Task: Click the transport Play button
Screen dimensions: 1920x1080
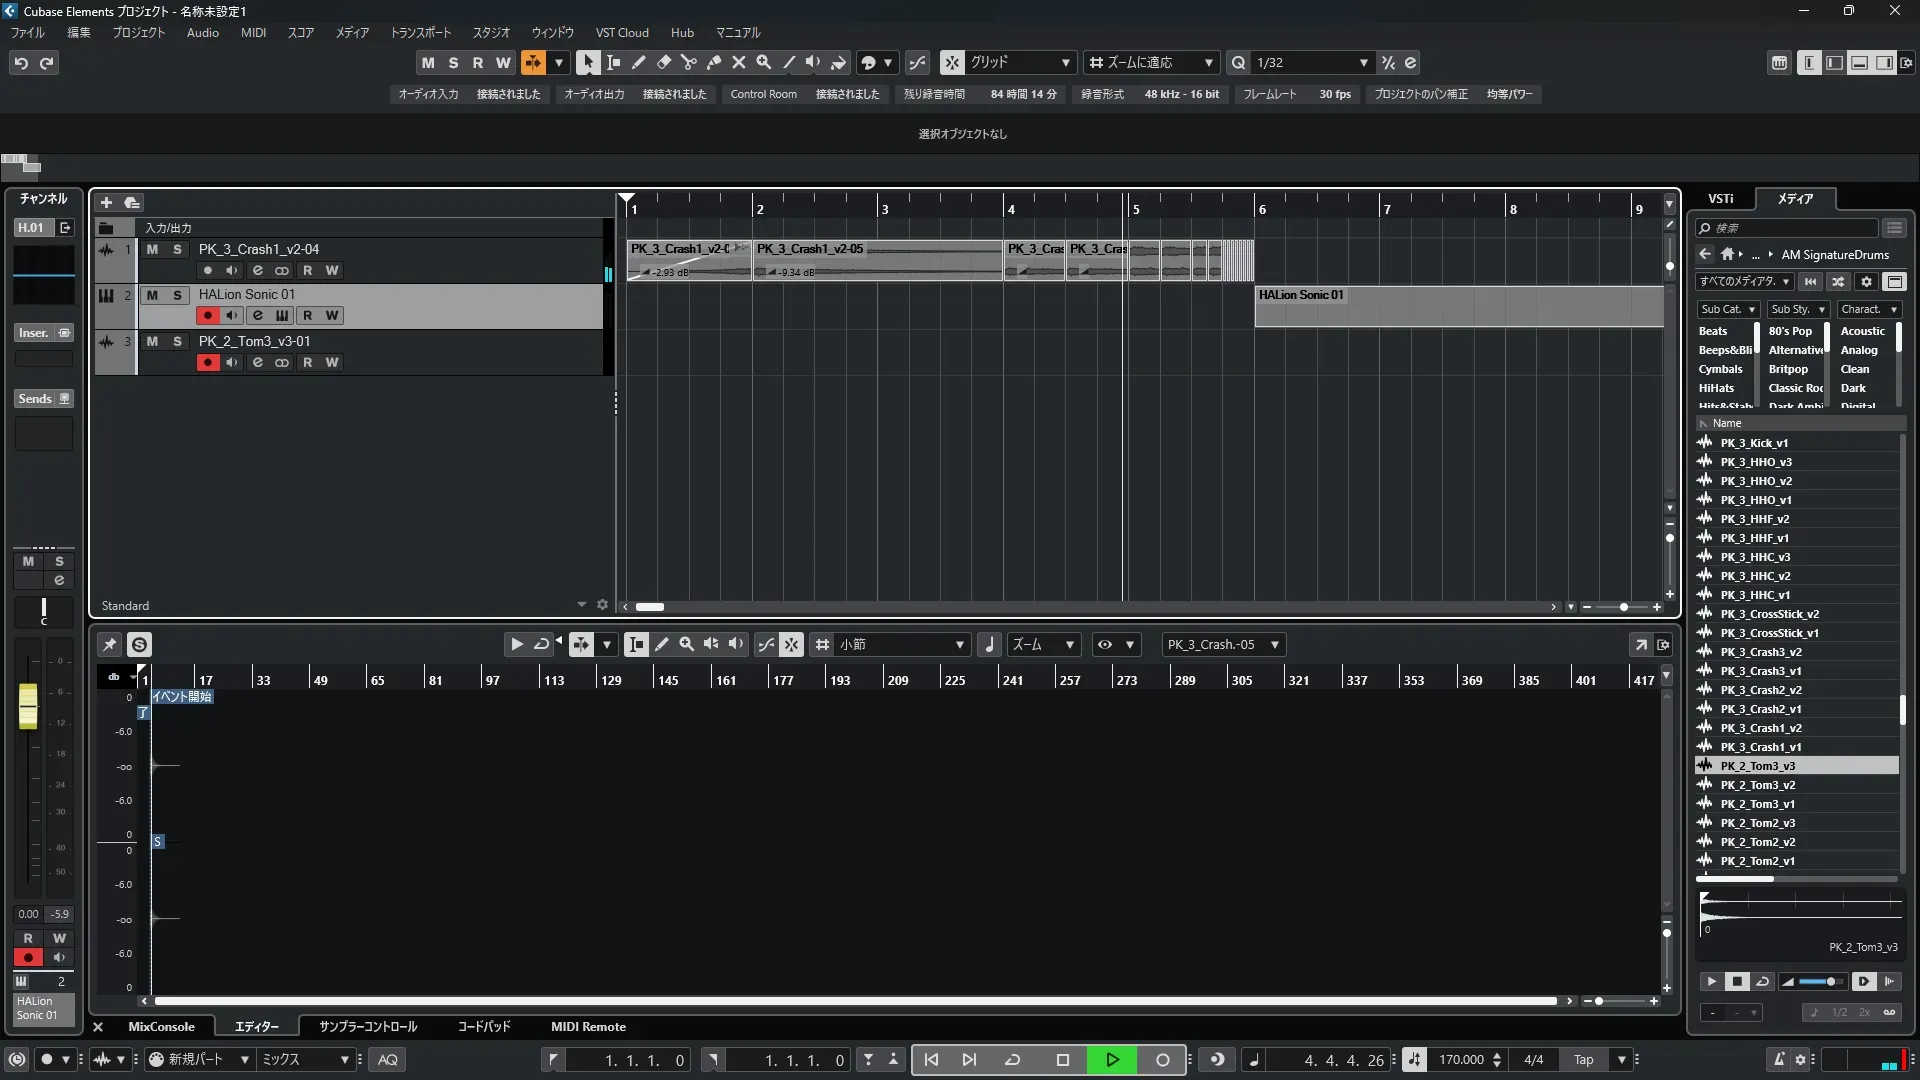Action: pyautogui.click(x=1112, y=1060)
